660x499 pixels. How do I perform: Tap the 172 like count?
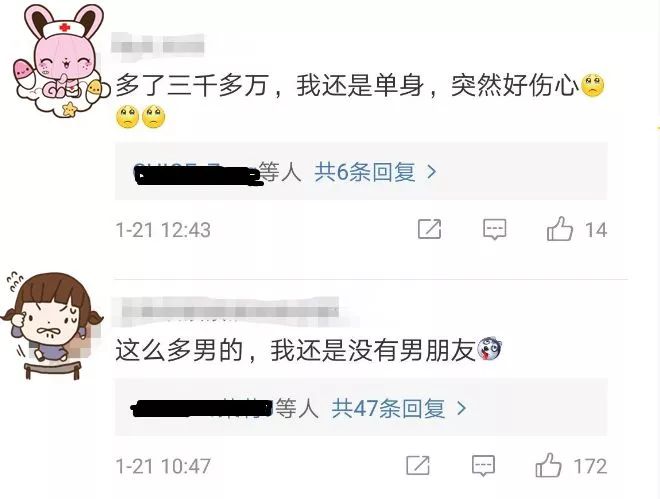tap(590, 466)
